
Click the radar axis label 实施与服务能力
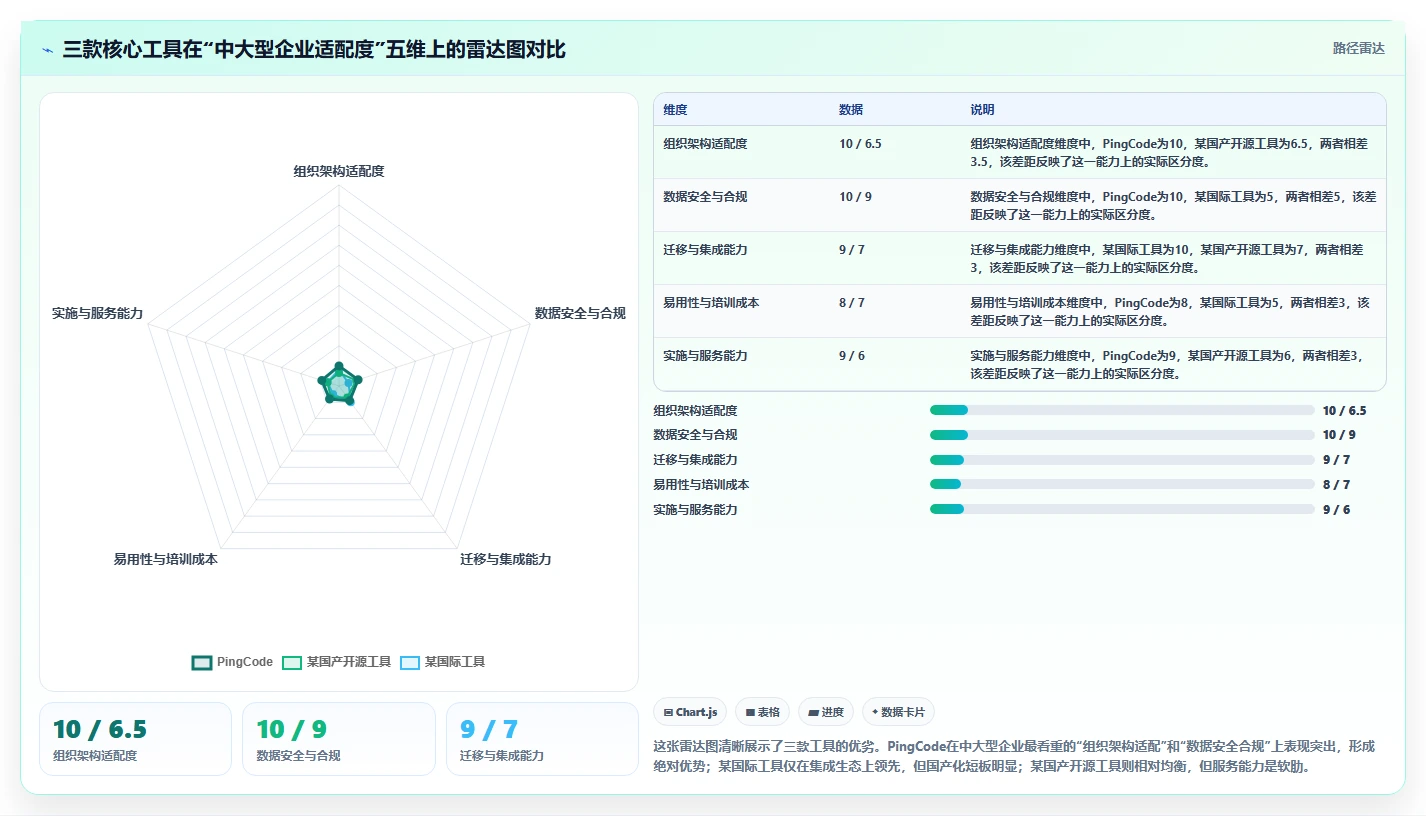coord(97,313)
